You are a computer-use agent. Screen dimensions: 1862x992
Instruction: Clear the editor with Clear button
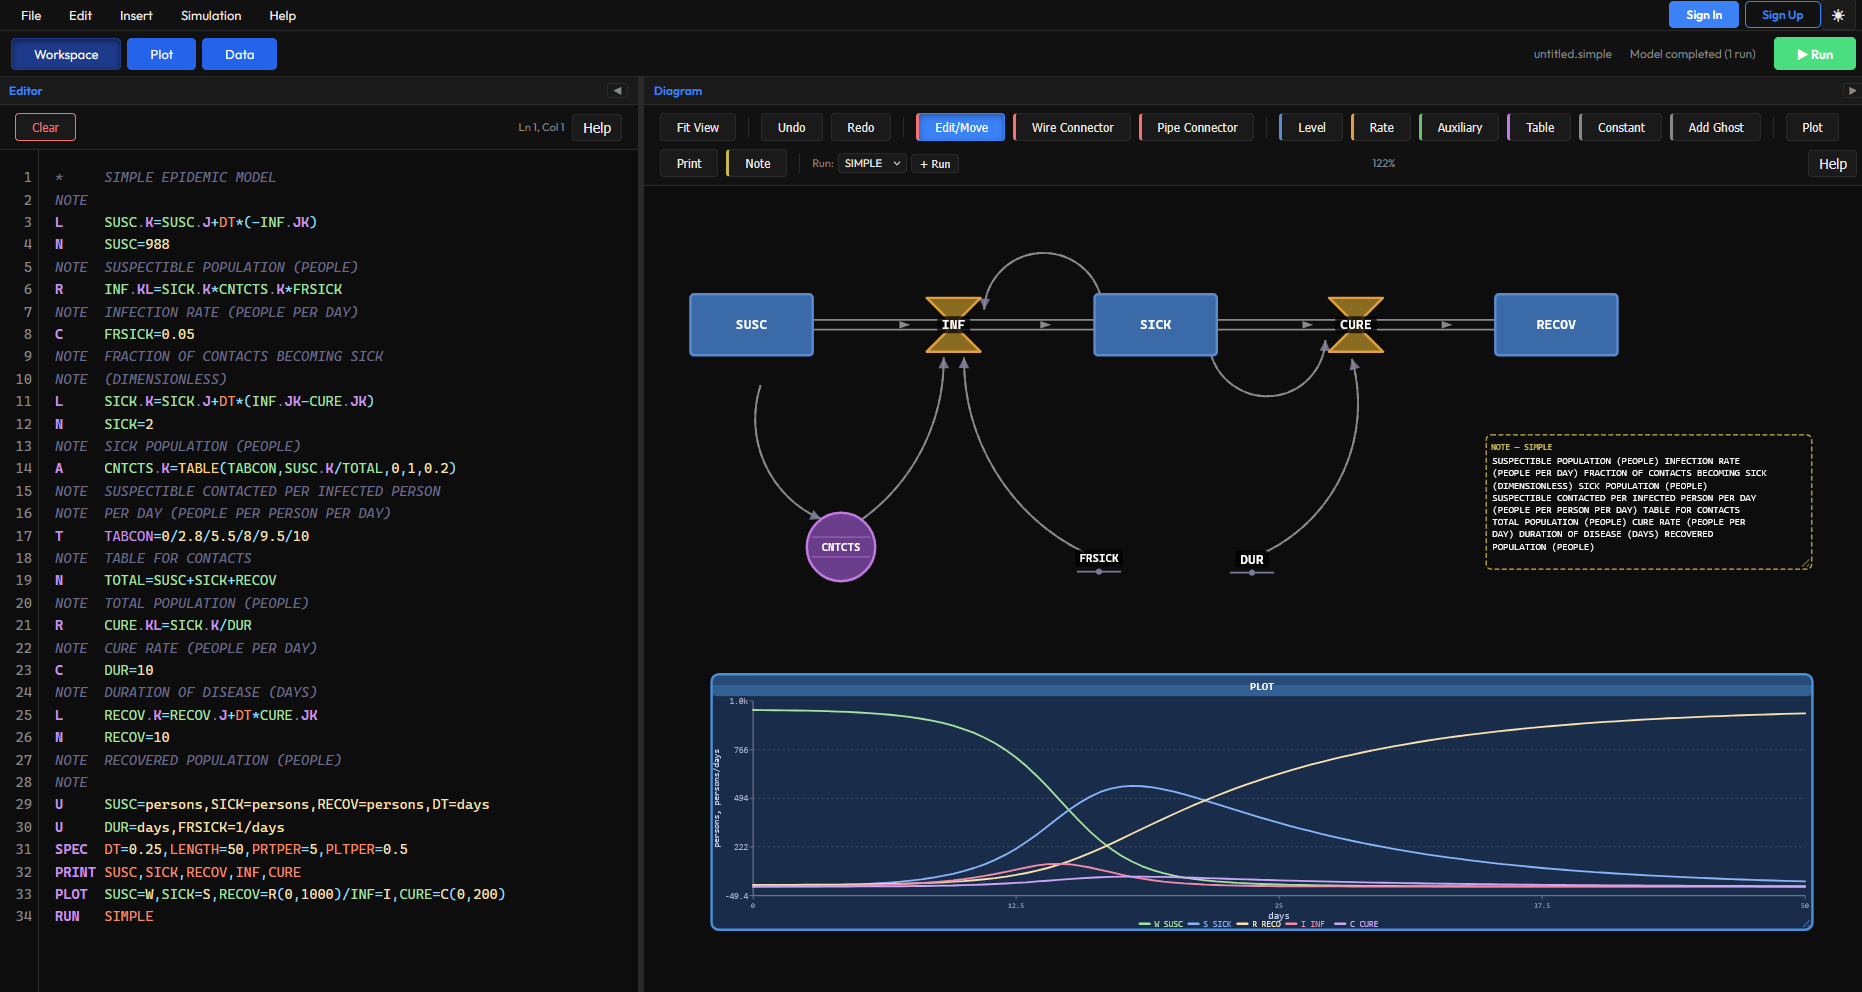click(x=45, y=127)
